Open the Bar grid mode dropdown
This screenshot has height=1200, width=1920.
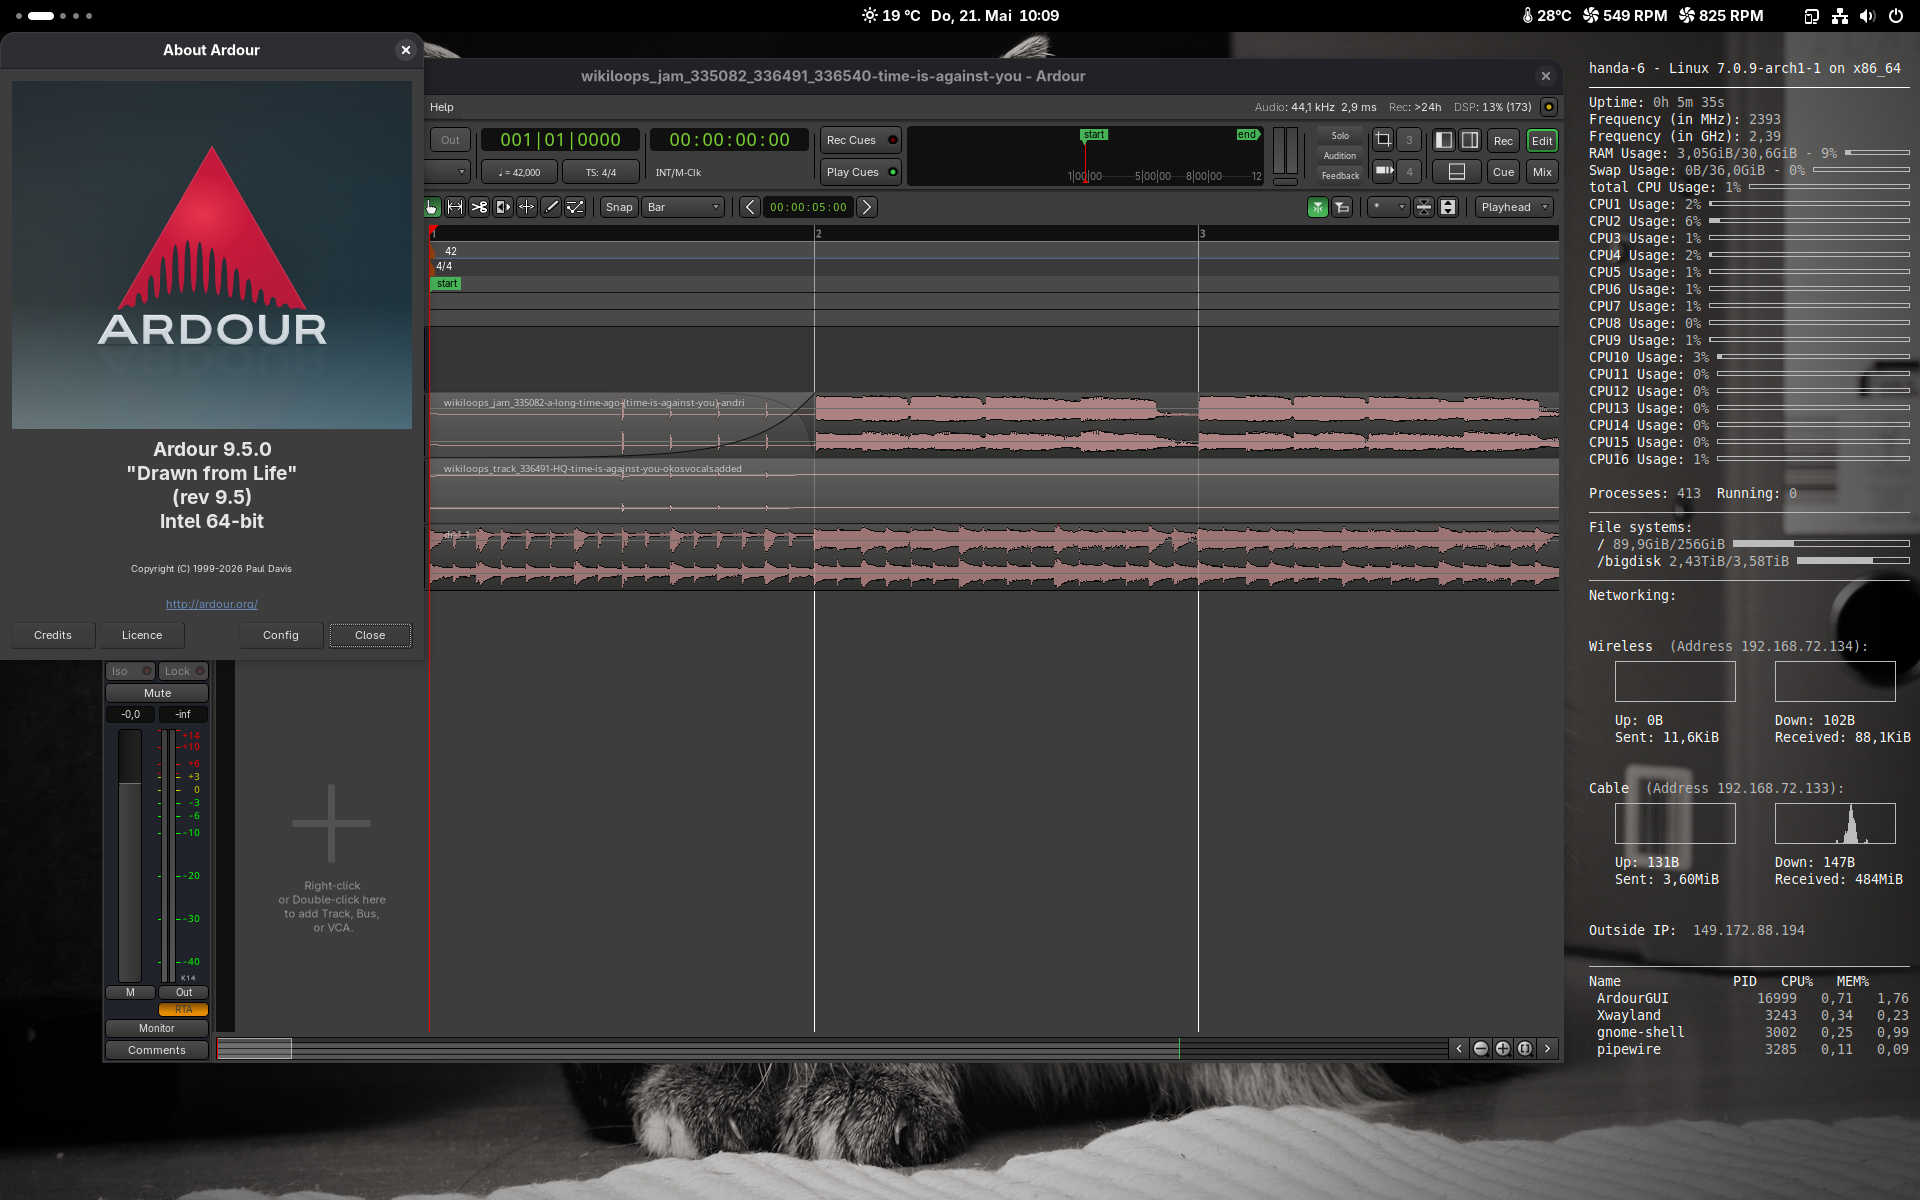pyautogui.click(x=684, y=207)
